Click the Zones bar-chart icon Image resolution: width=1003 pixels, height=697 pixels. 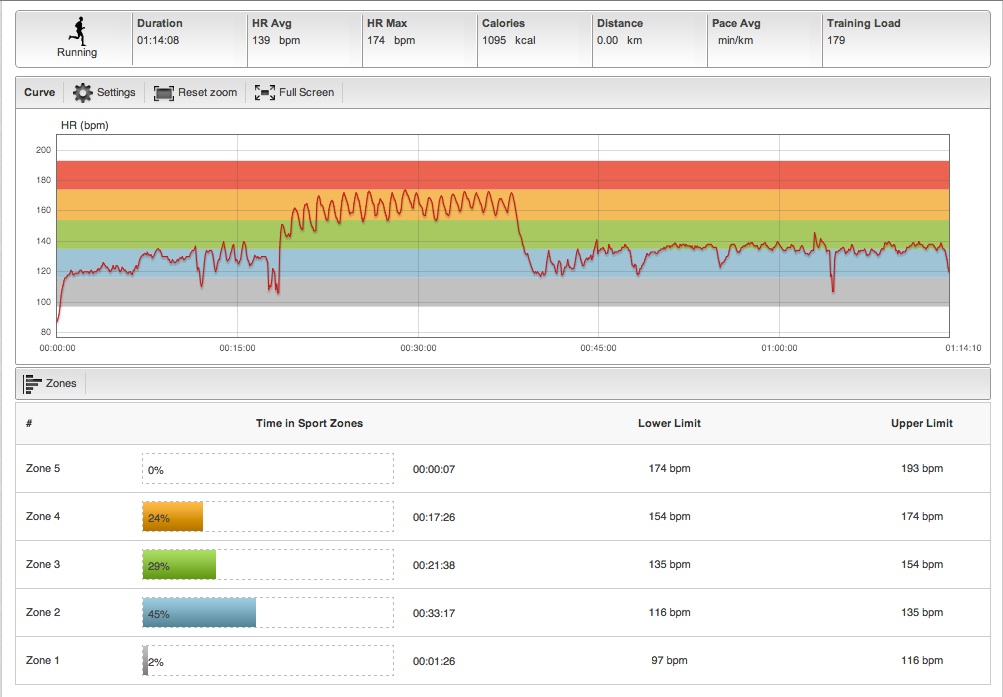32,383
